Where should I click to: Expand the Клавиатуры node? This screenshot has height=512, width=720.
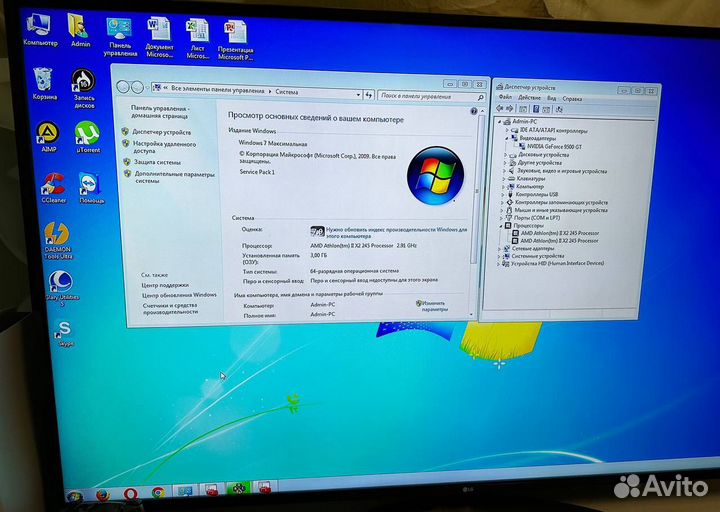(504, 178)
